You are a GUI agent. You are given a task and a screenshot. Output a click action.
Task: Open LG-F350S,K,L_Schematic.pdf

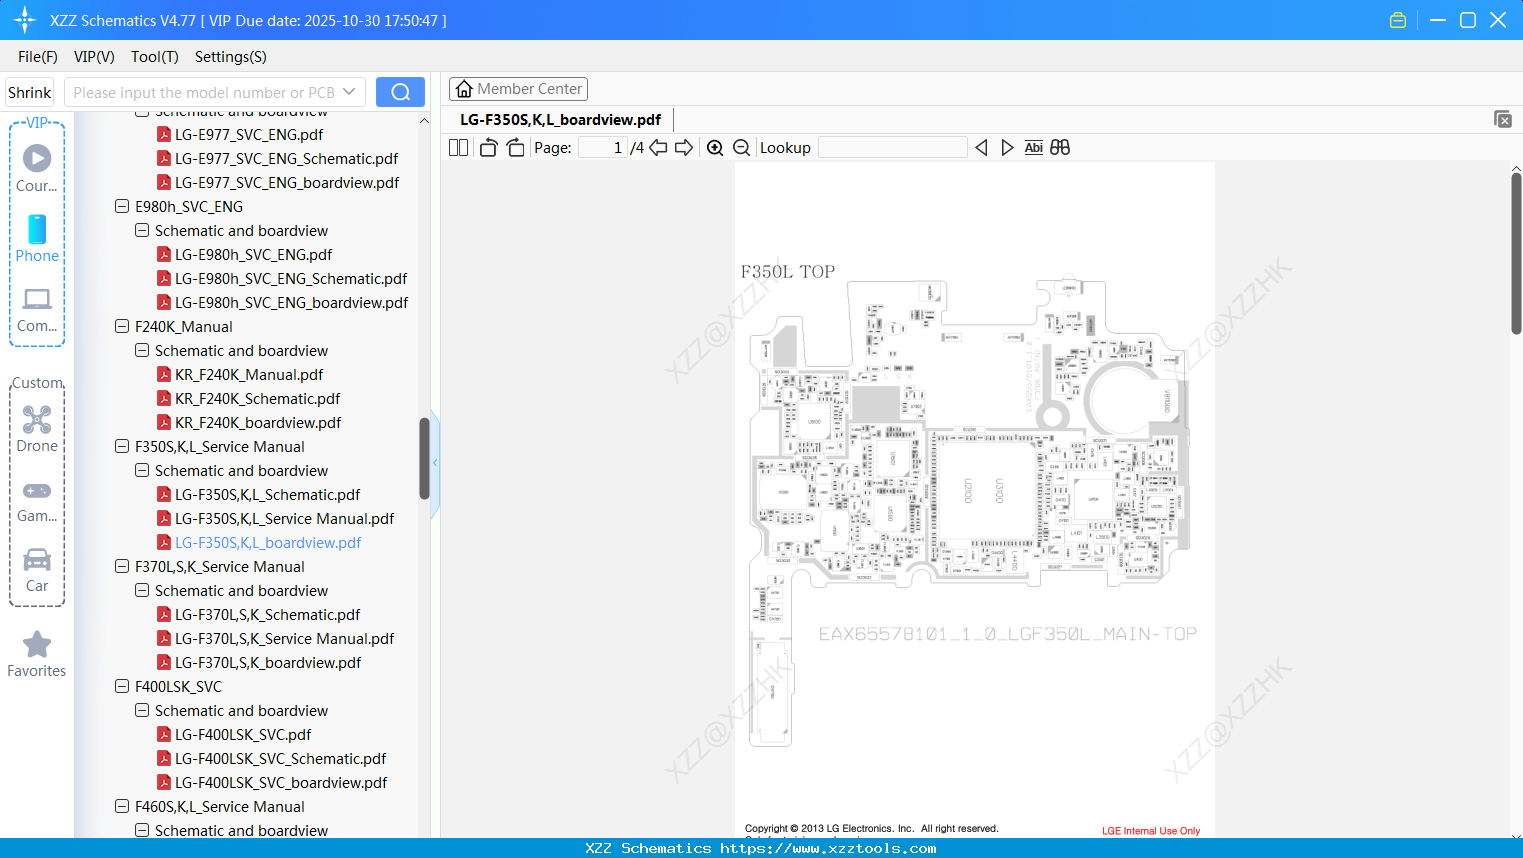267,494
